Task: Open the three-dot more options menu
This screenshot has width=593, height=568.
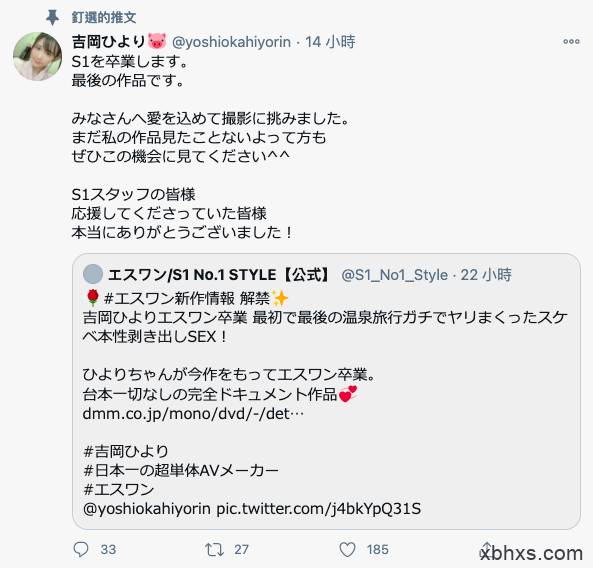Action: click(x=571, y=41)
